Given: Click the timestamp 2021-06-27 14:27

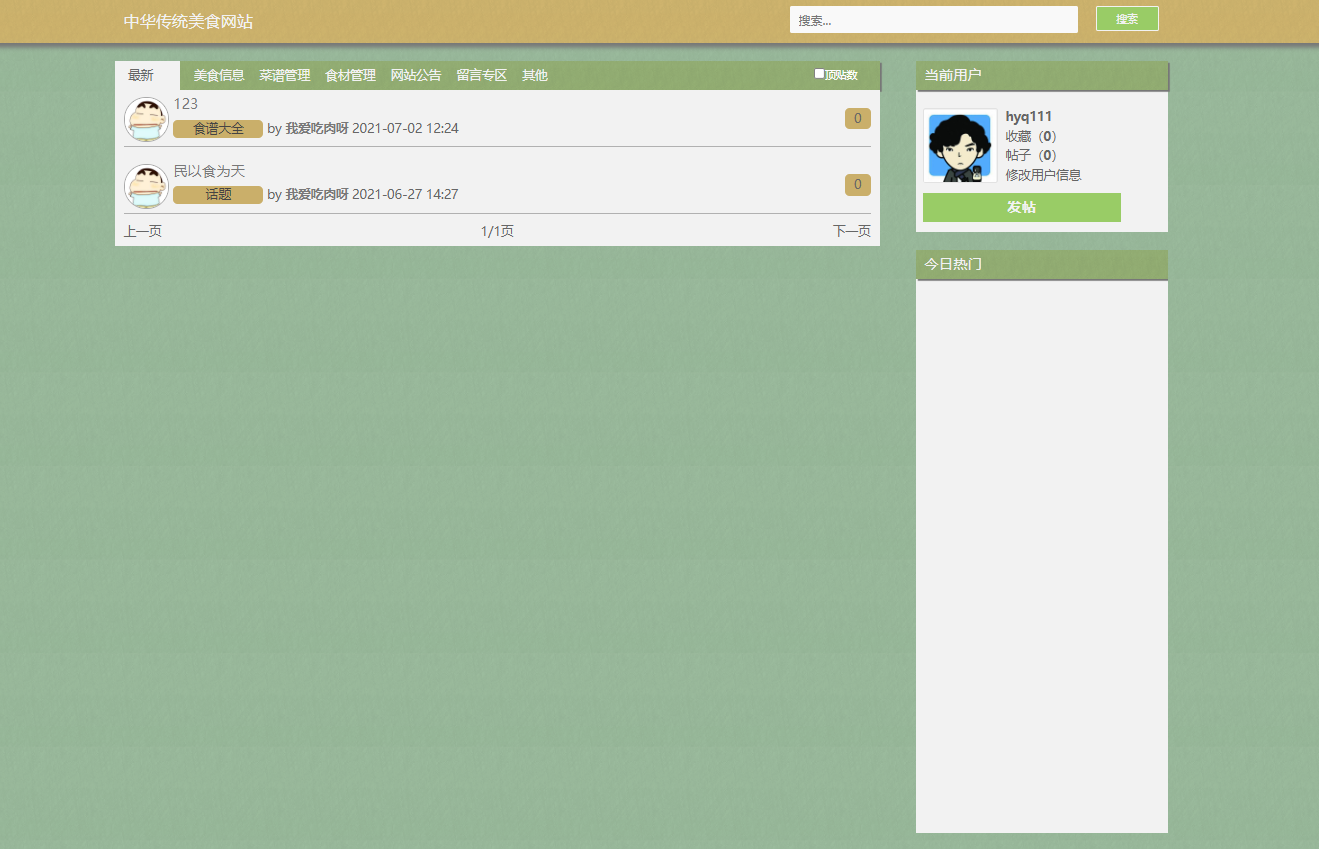Looking at the screenshot, I should point(406,195).
